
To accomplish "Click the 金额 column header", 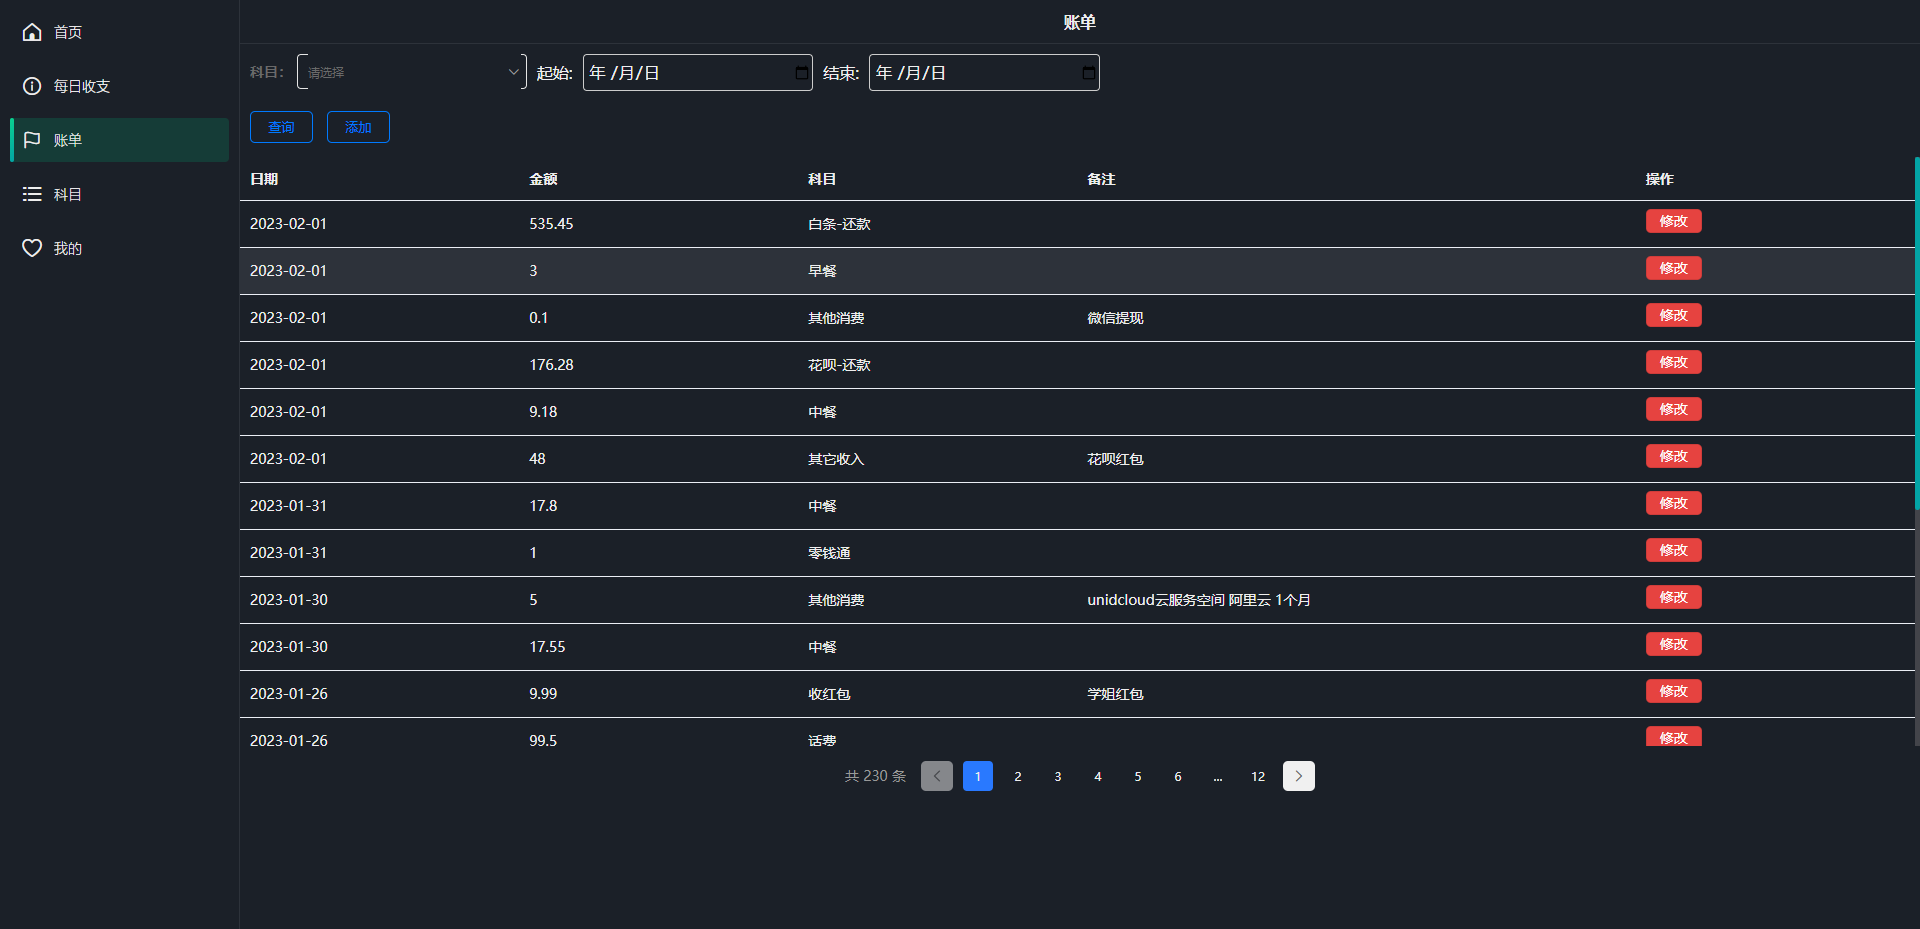I will point(543,179).
